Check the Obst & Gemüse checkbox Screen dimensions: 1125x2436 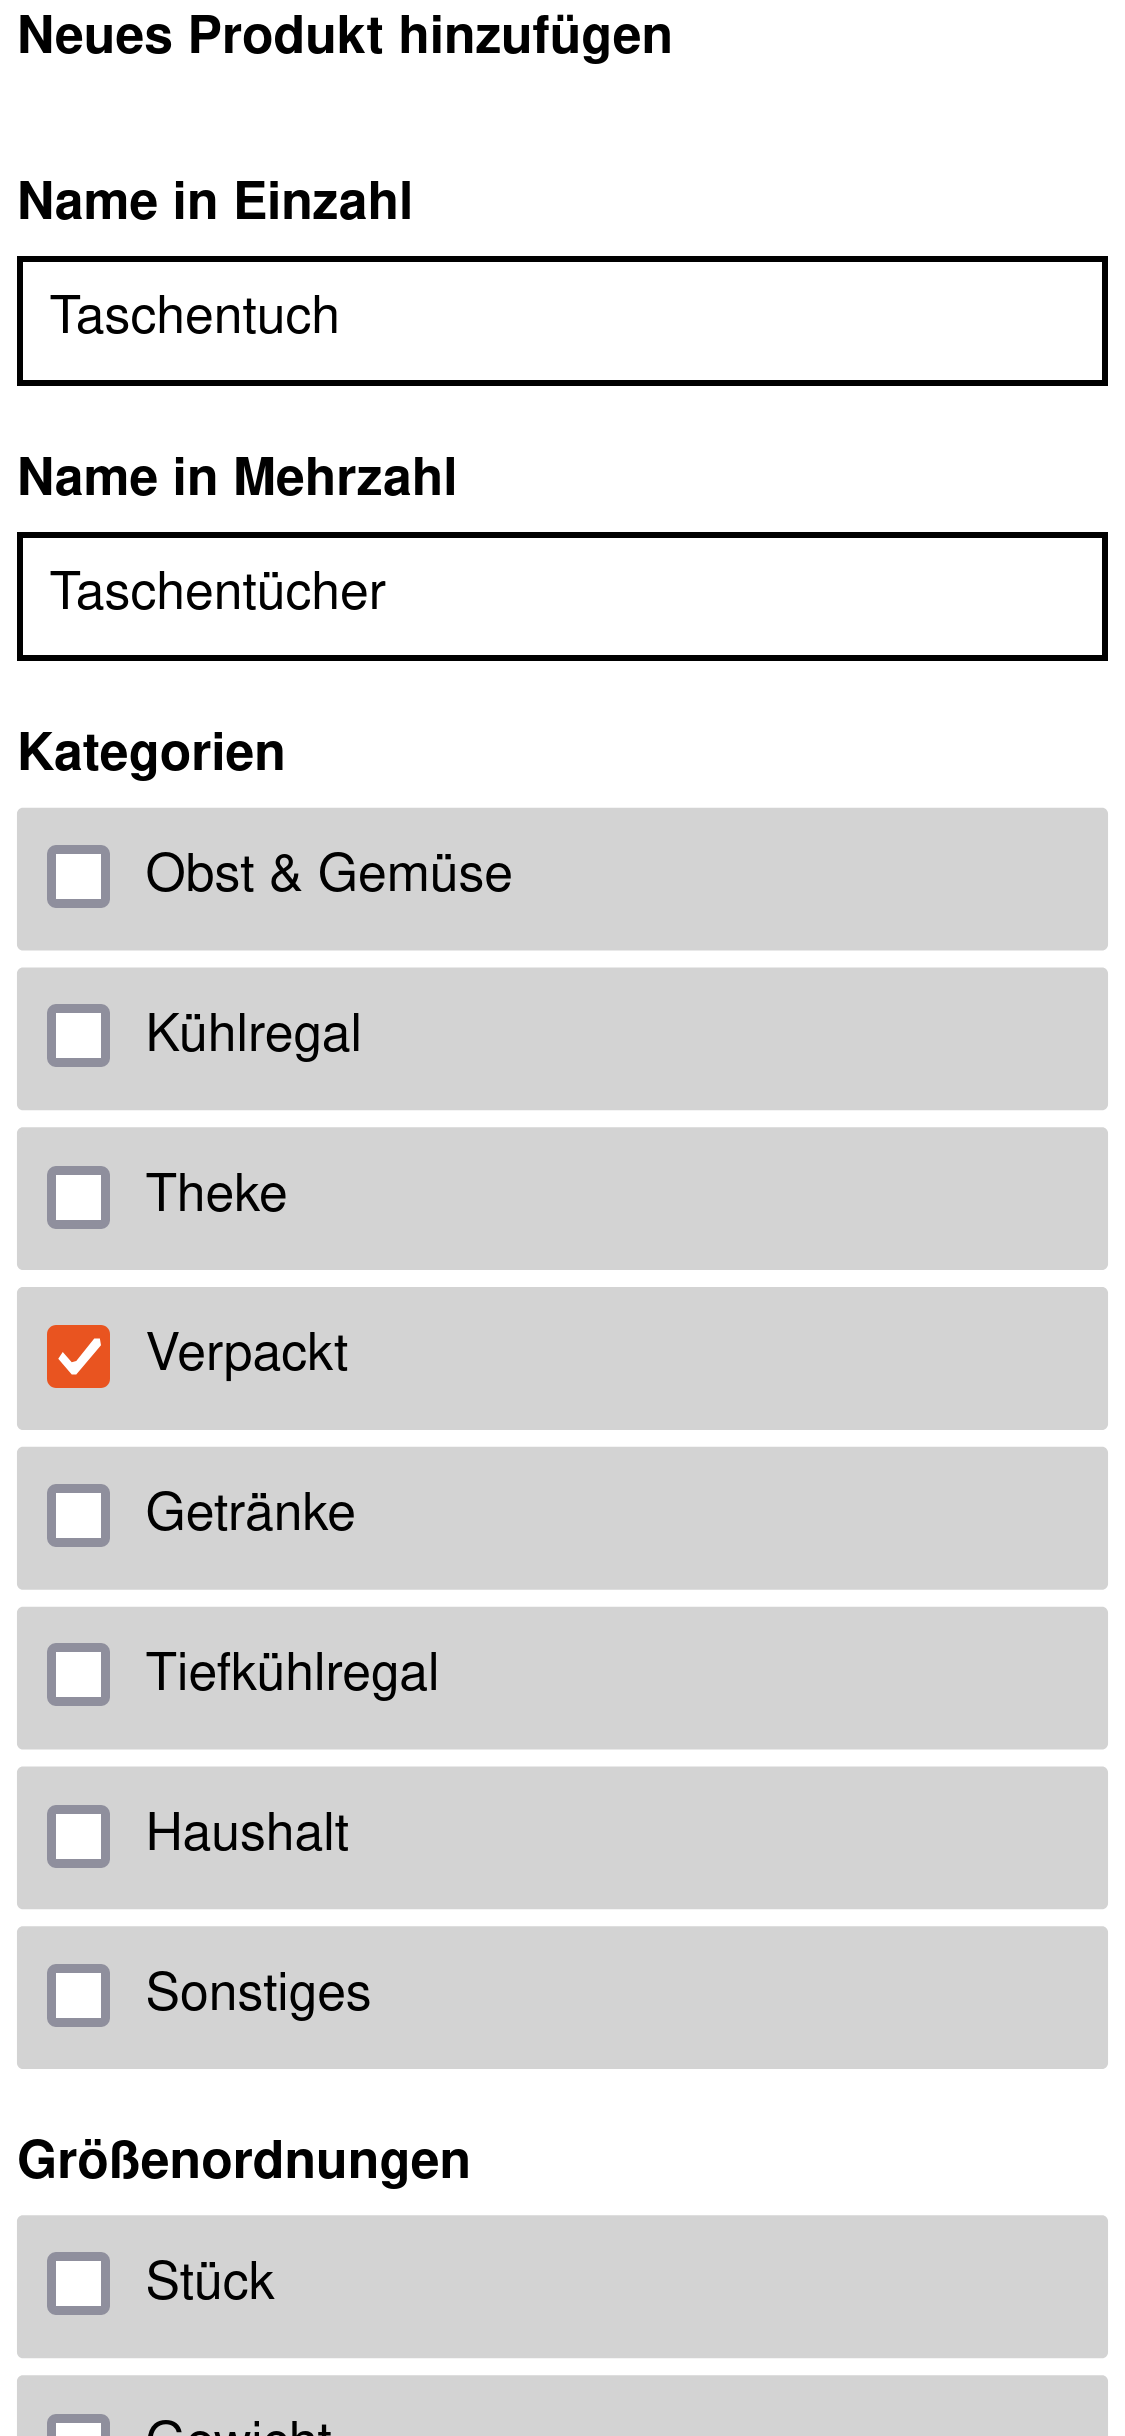tap(79, 876)
